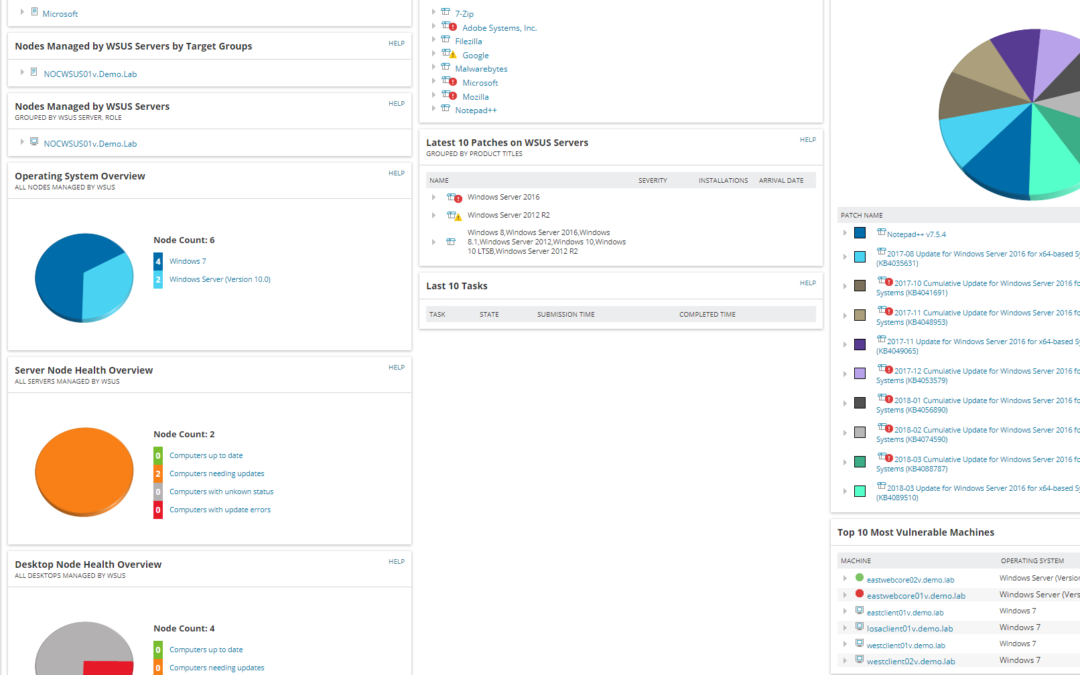
Task: Click the Google warning package icon
Action: click(x=449, y=54)
